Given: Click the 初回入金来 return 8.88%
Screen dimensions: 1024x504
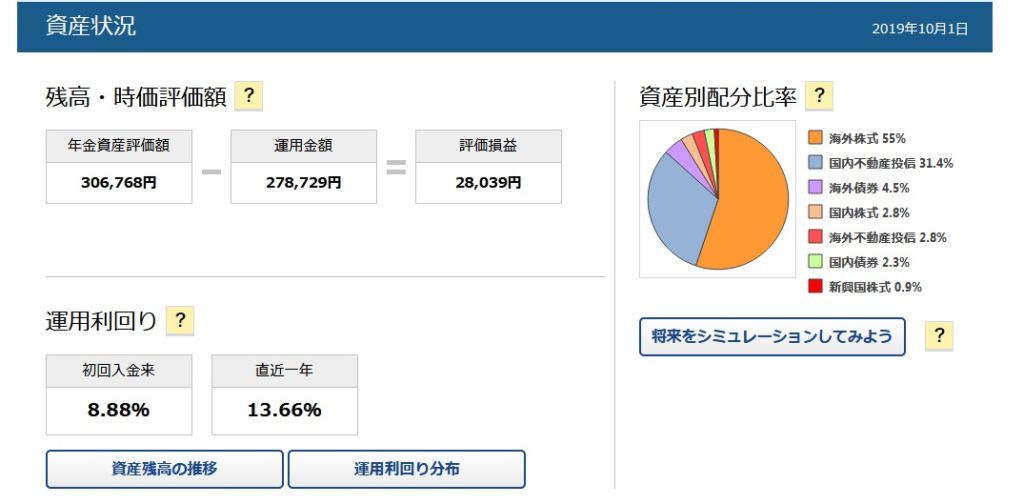Looking at the screenshot, I should 118,410.
